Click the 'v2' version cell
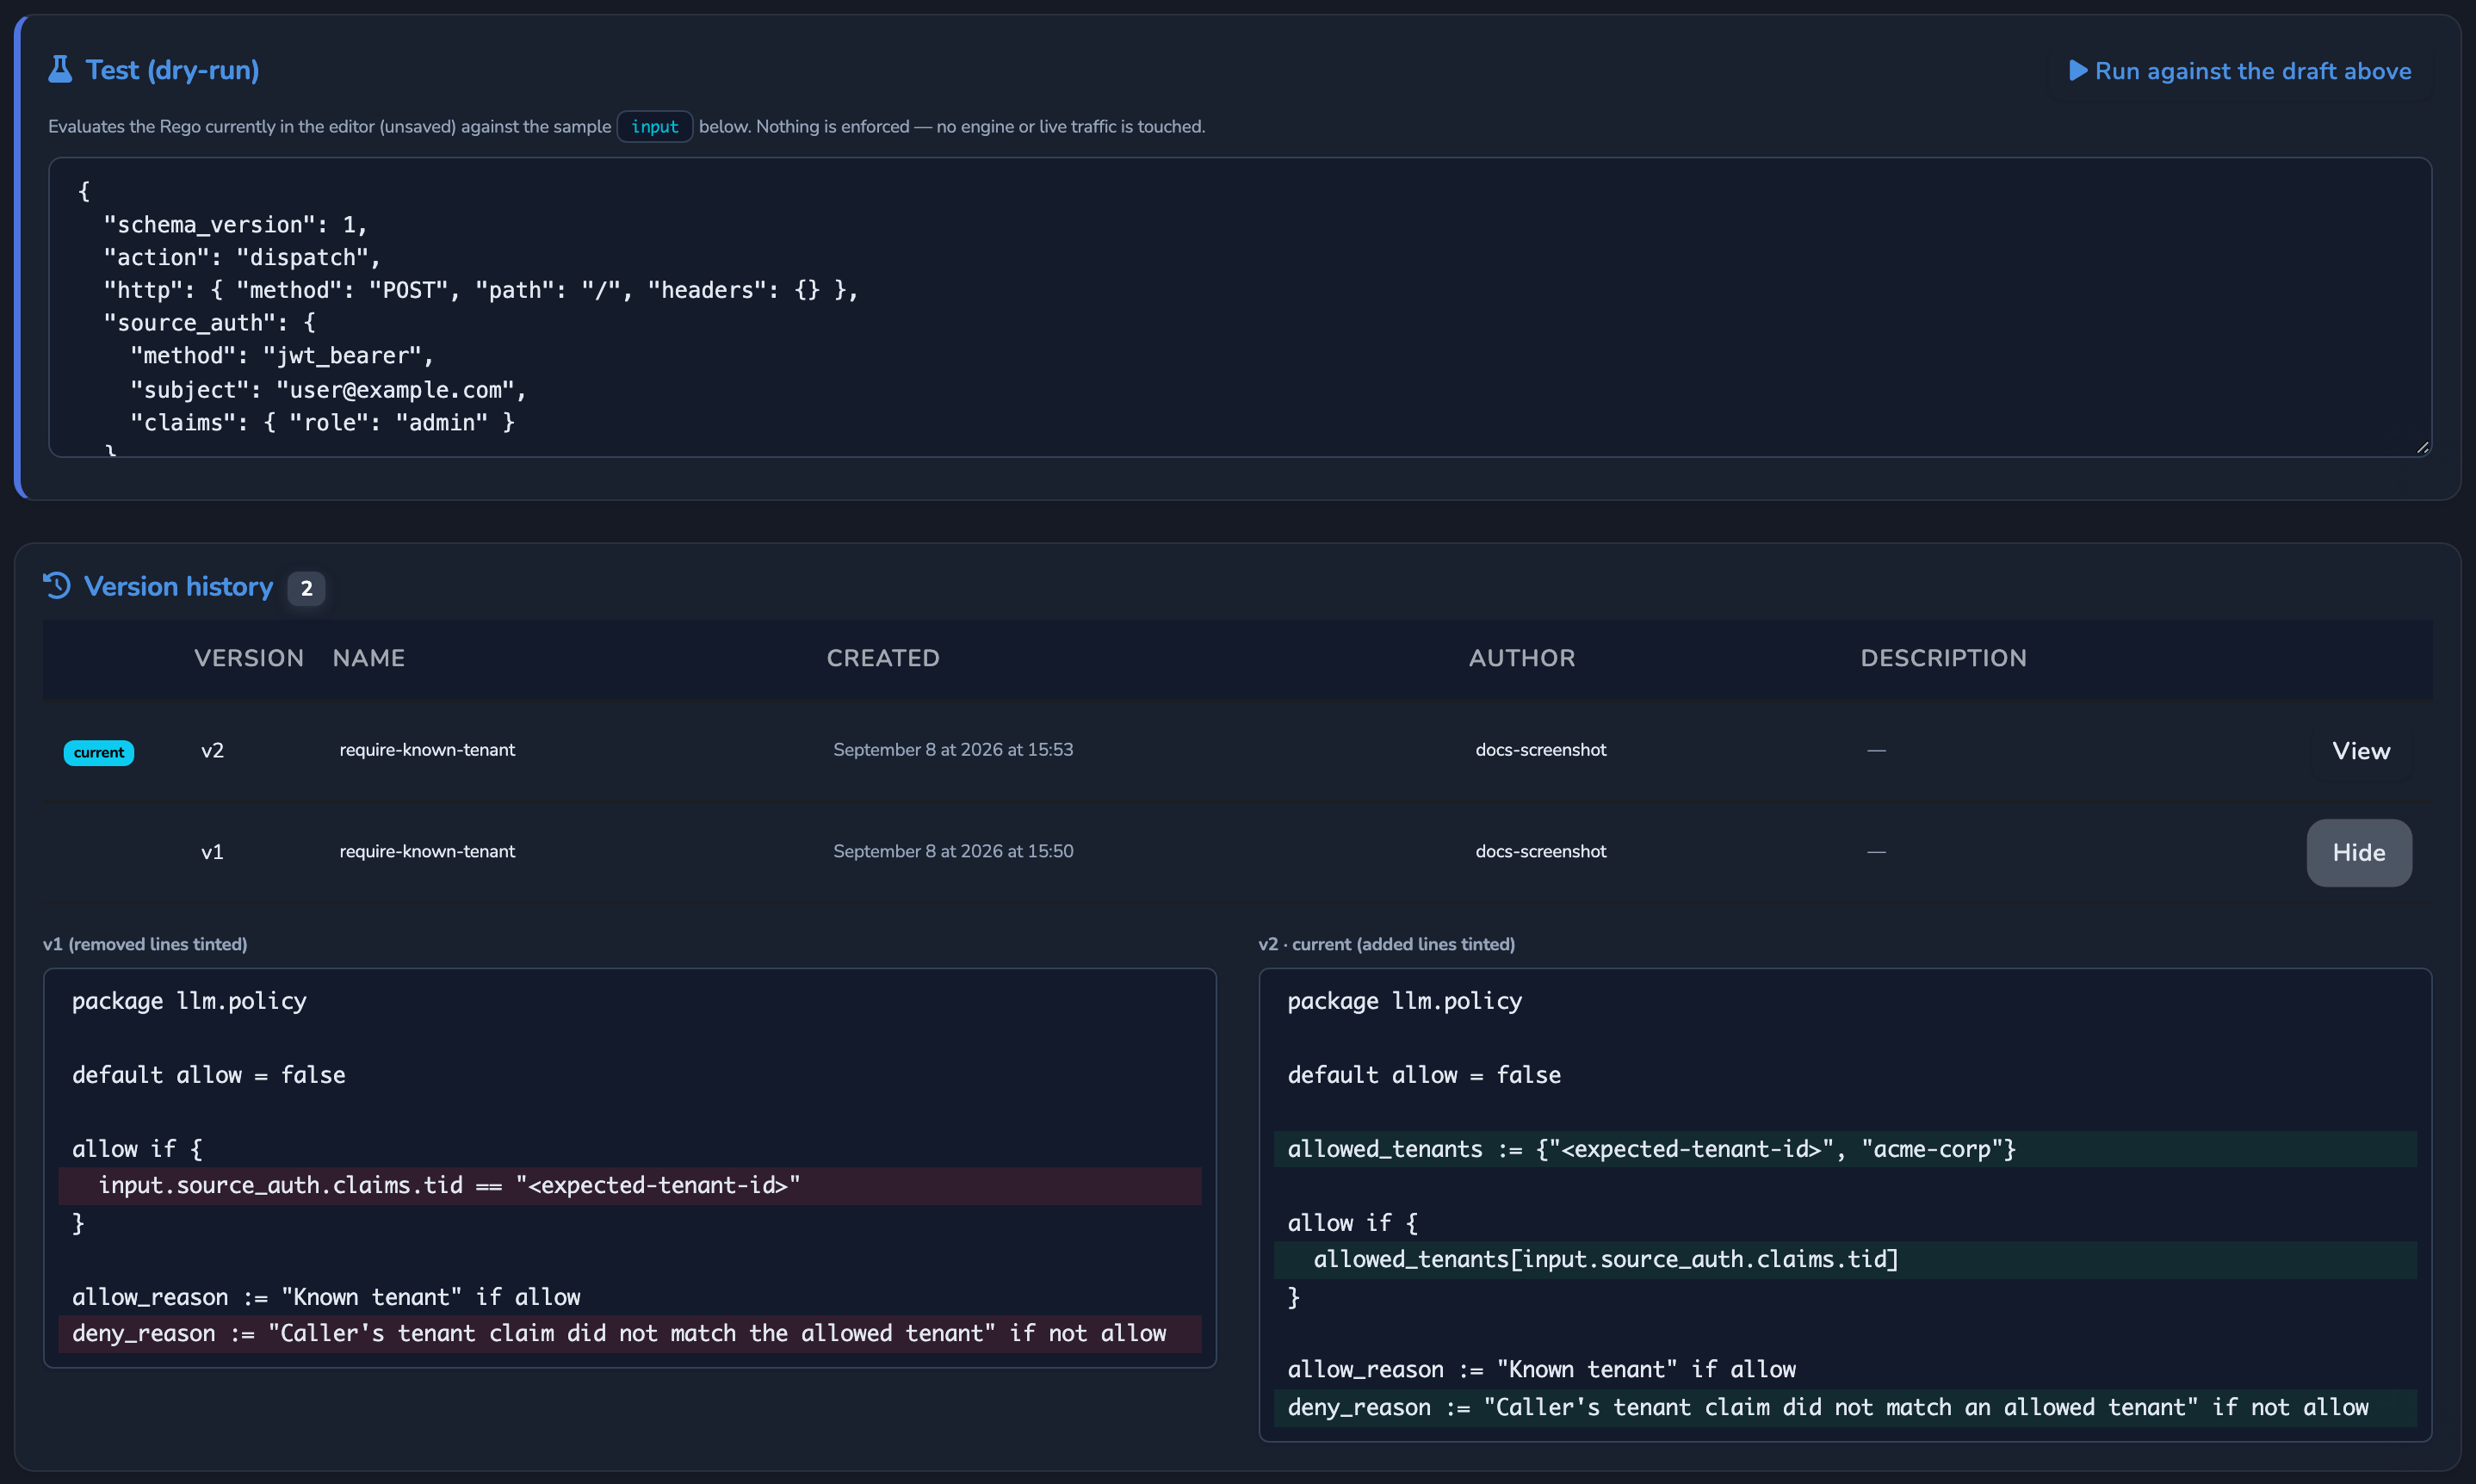Screen dimensions: 2476x1484 click(x=212, y=750)
